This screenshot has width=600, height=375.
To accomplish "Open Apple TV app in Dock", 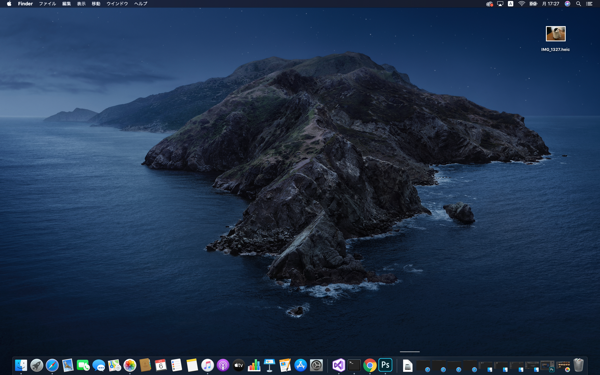I will tap(238, 365).
